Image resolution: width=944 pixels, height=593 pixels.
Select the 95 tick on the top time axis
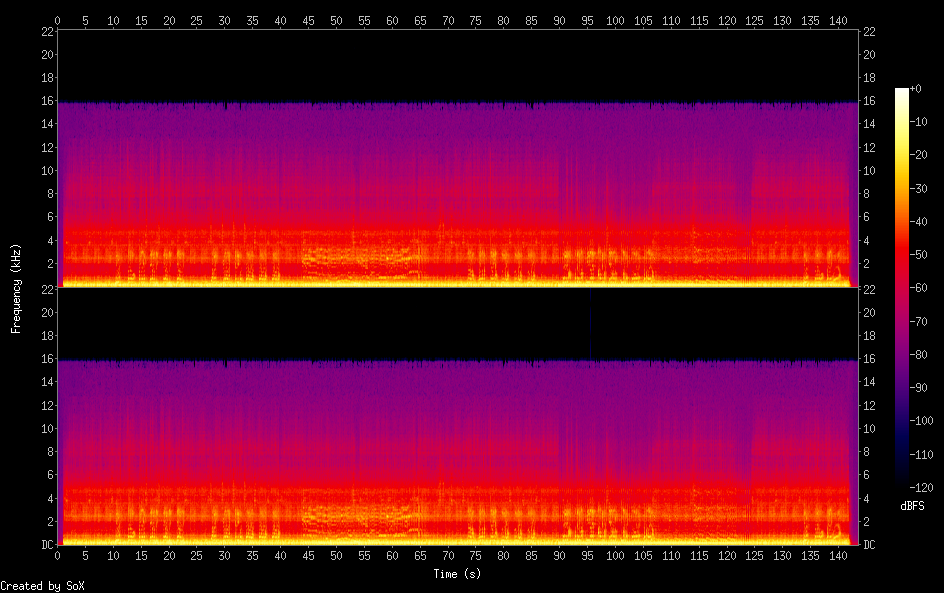[x=590, y=19]
